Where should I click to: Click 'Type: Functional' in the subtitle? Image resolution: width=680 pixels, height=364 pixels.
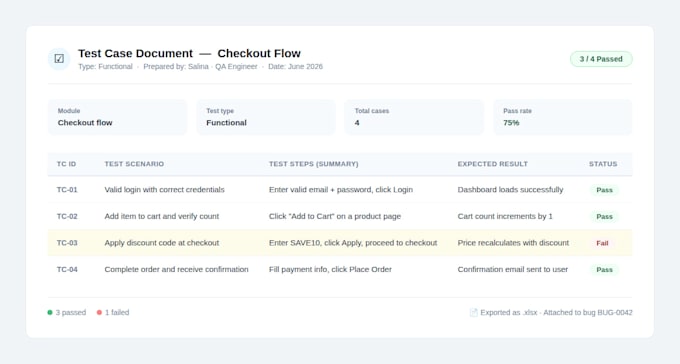105,66
